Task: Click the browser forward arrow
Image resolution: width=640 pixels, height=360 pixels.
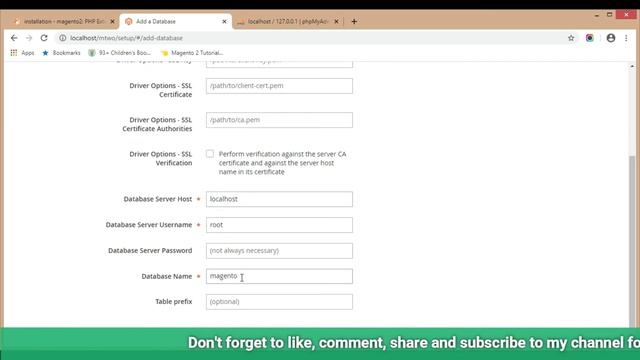Action: (29, 38)
